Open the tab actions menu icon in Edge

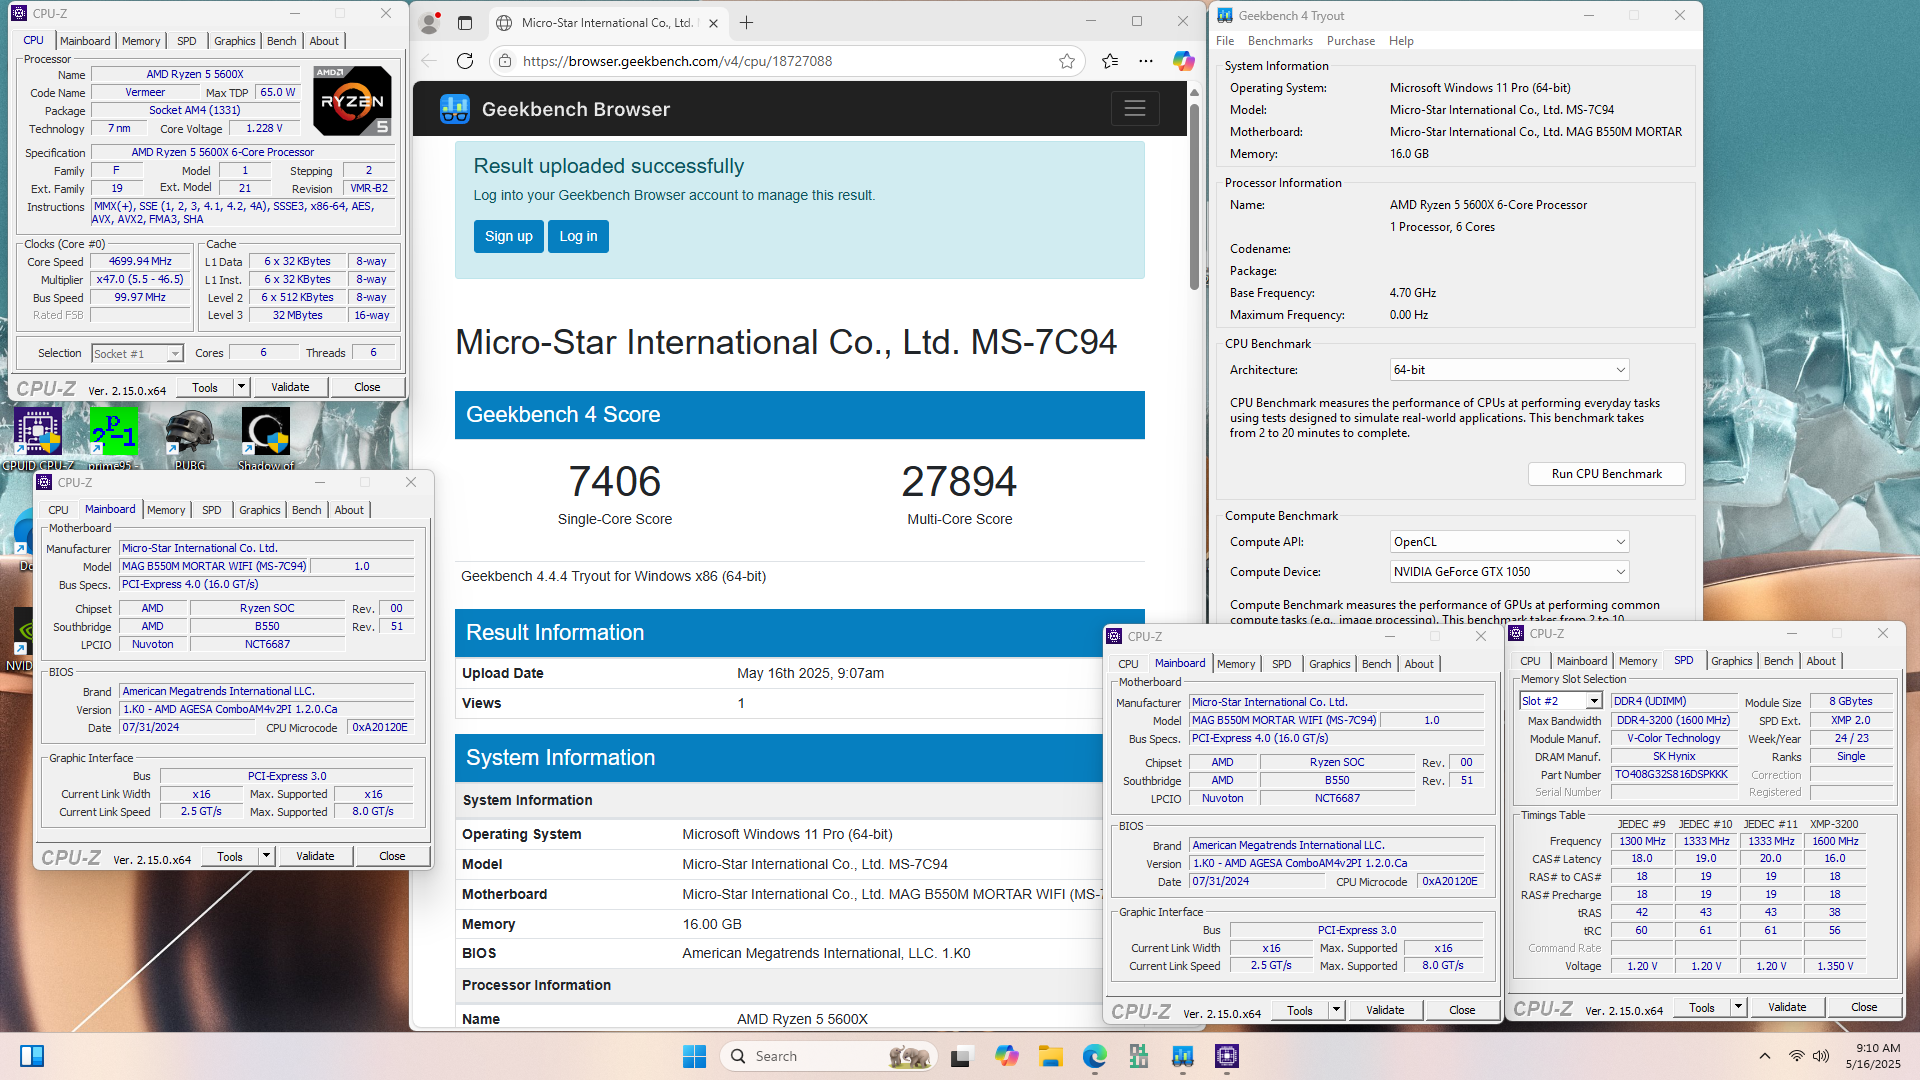(x=465, y=22)
